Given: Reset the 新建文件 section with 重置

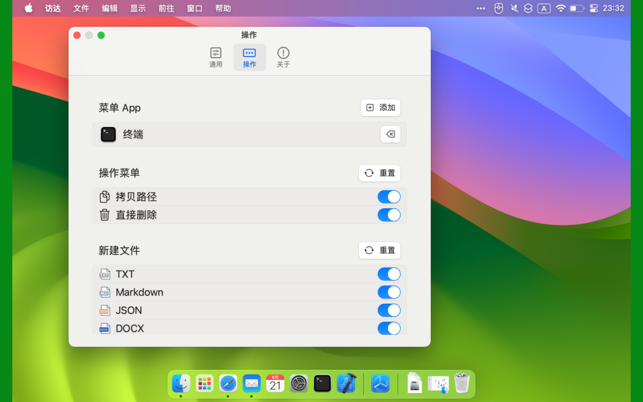Looking at the screenshot, I should (380, 250).
